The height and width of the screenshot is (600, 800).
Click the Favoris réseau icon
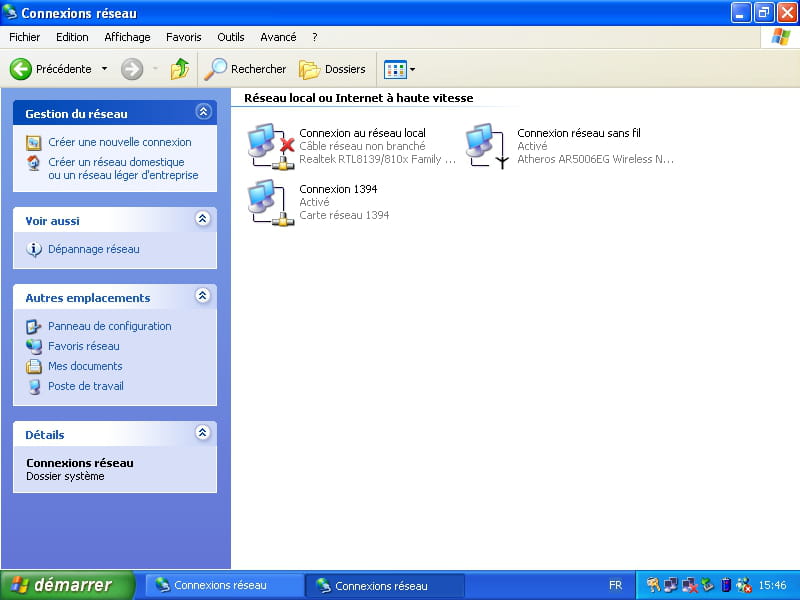pyautogui.click(x=34, y=346)
